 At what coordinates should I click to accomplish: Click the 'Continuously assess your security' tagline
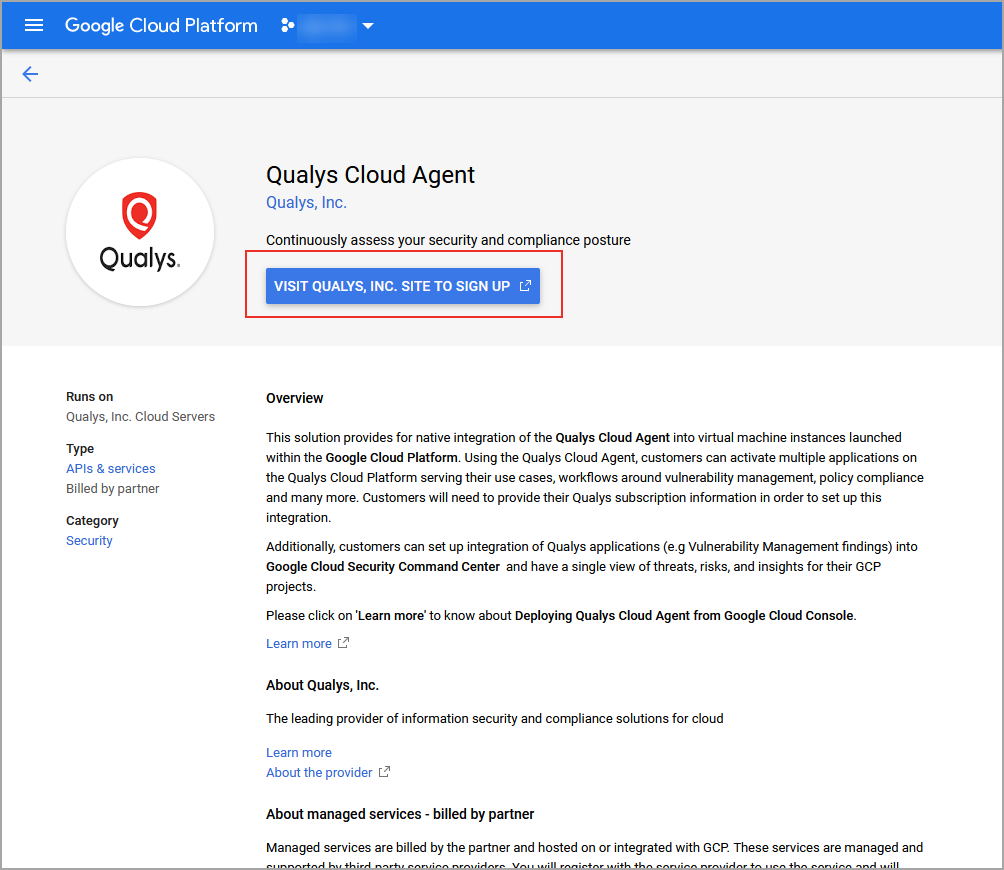[448, 240]
